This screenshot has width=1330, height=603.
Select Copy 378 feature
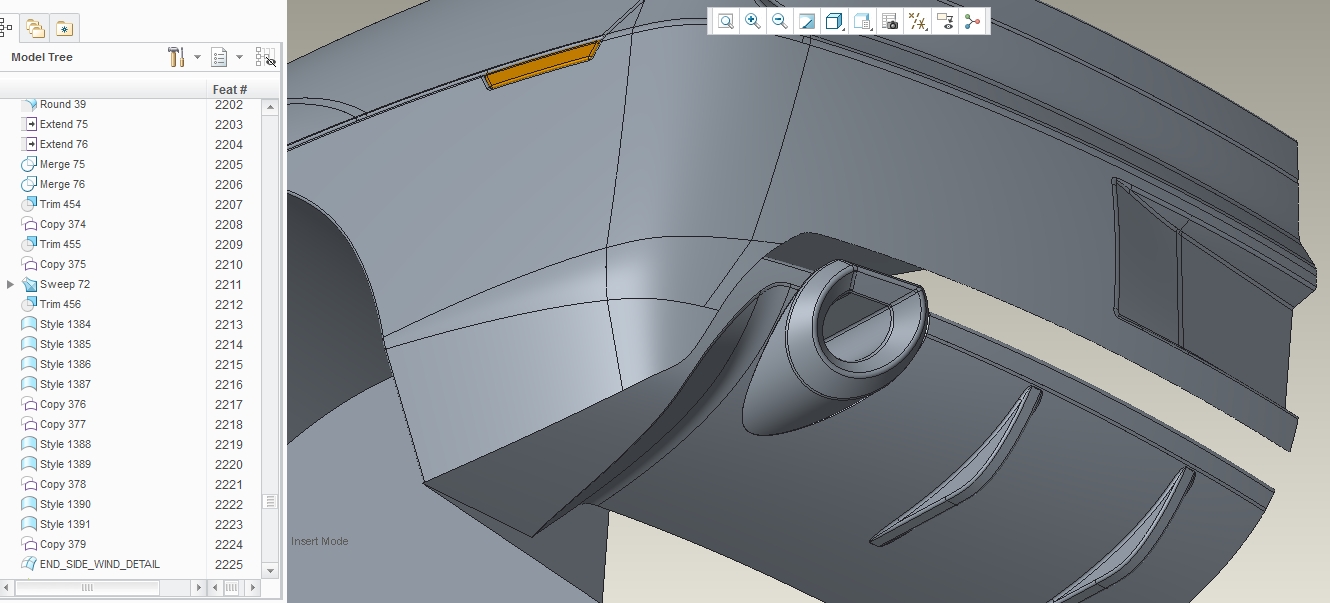63,484
